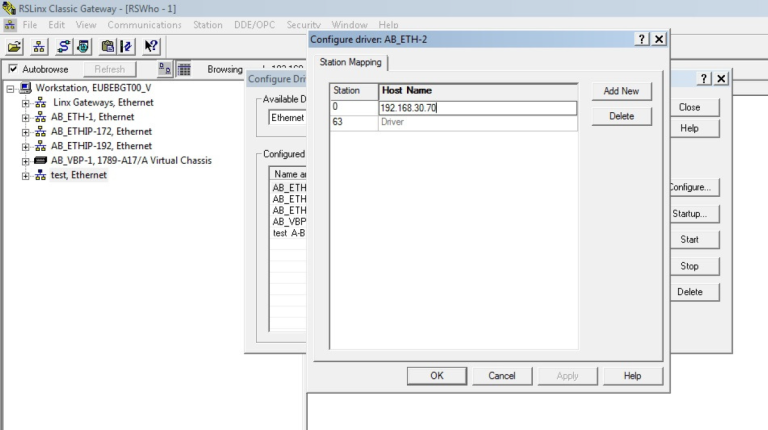The height and width of the screenshot is (430, 768).
Task: Click the AB_VBP-1 virtual chassis icon
Action: (41, 161)
